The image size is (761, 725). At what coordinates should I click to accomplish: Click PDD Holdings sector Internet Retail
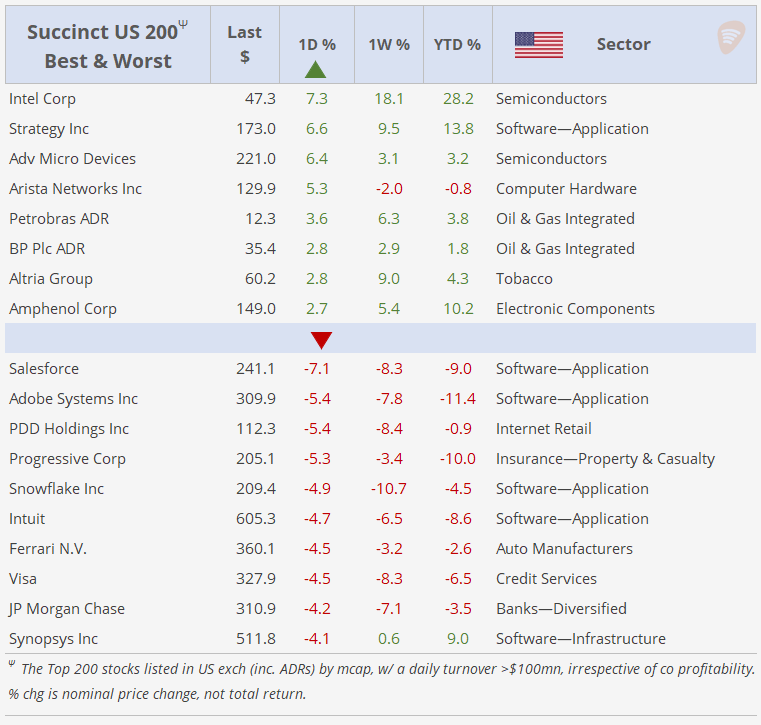[x=544, y=429]
